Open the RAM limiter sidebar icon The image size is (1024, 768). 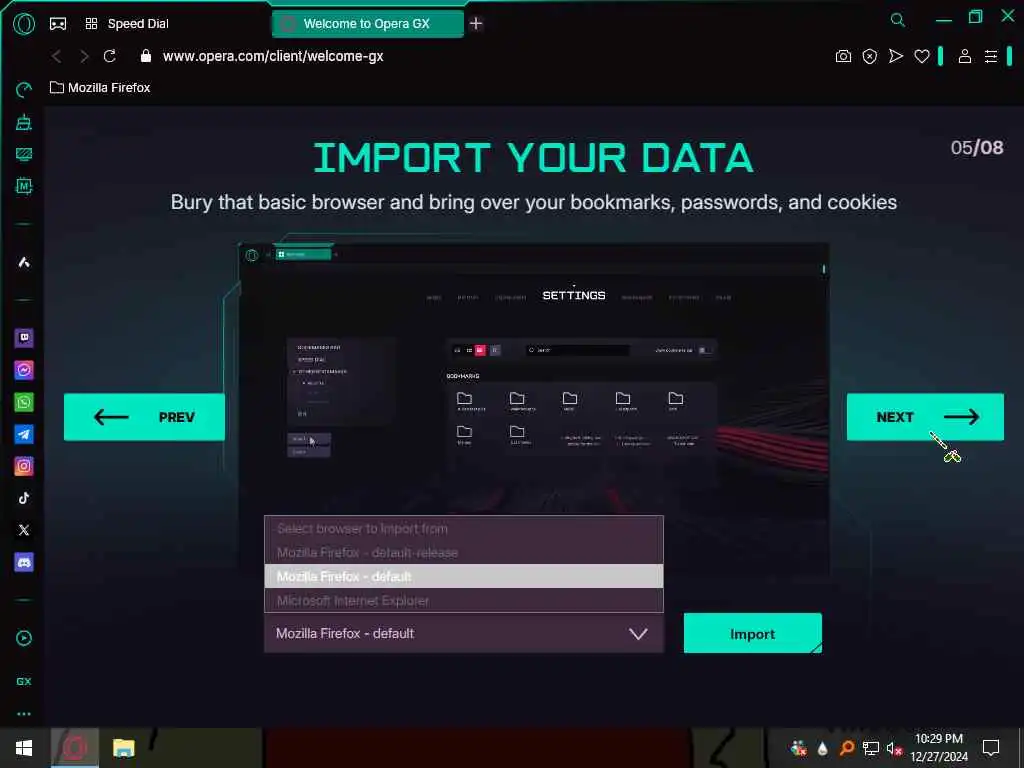pos(24,186)
